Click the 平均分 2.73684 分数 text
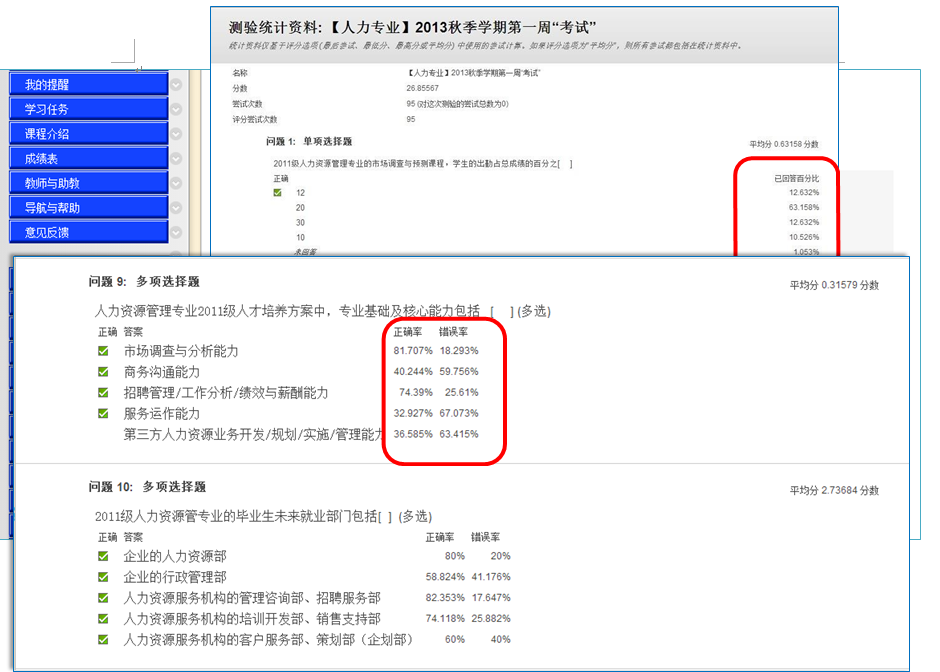Image resolution: width=940 pixels, height=672 pixels. coord(834,490)
